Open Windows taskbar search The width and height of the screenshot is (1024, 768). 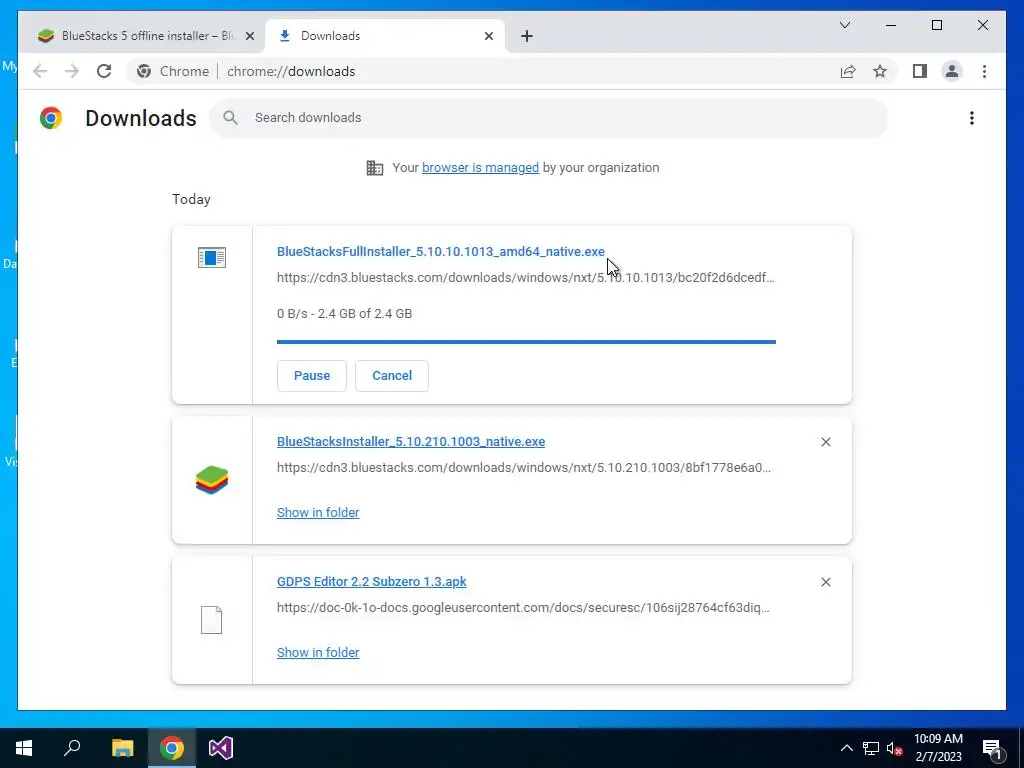pyautogui.click(x=72, y=748)
